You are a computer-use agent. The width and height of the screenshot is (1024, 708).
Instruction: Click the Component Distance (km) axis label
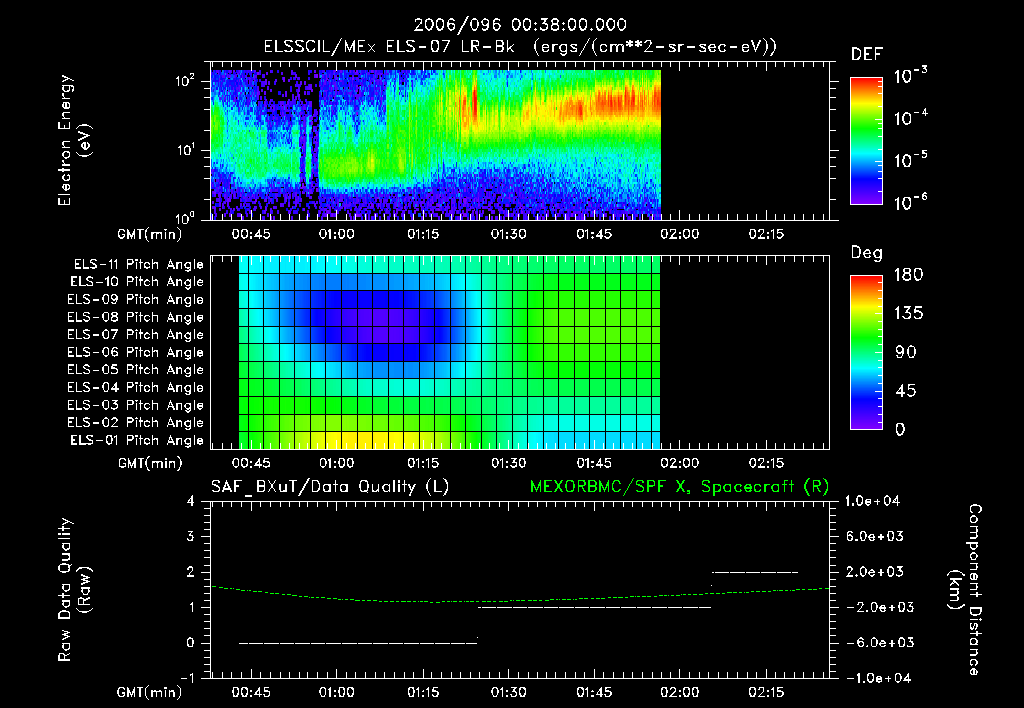coord(965,590)
